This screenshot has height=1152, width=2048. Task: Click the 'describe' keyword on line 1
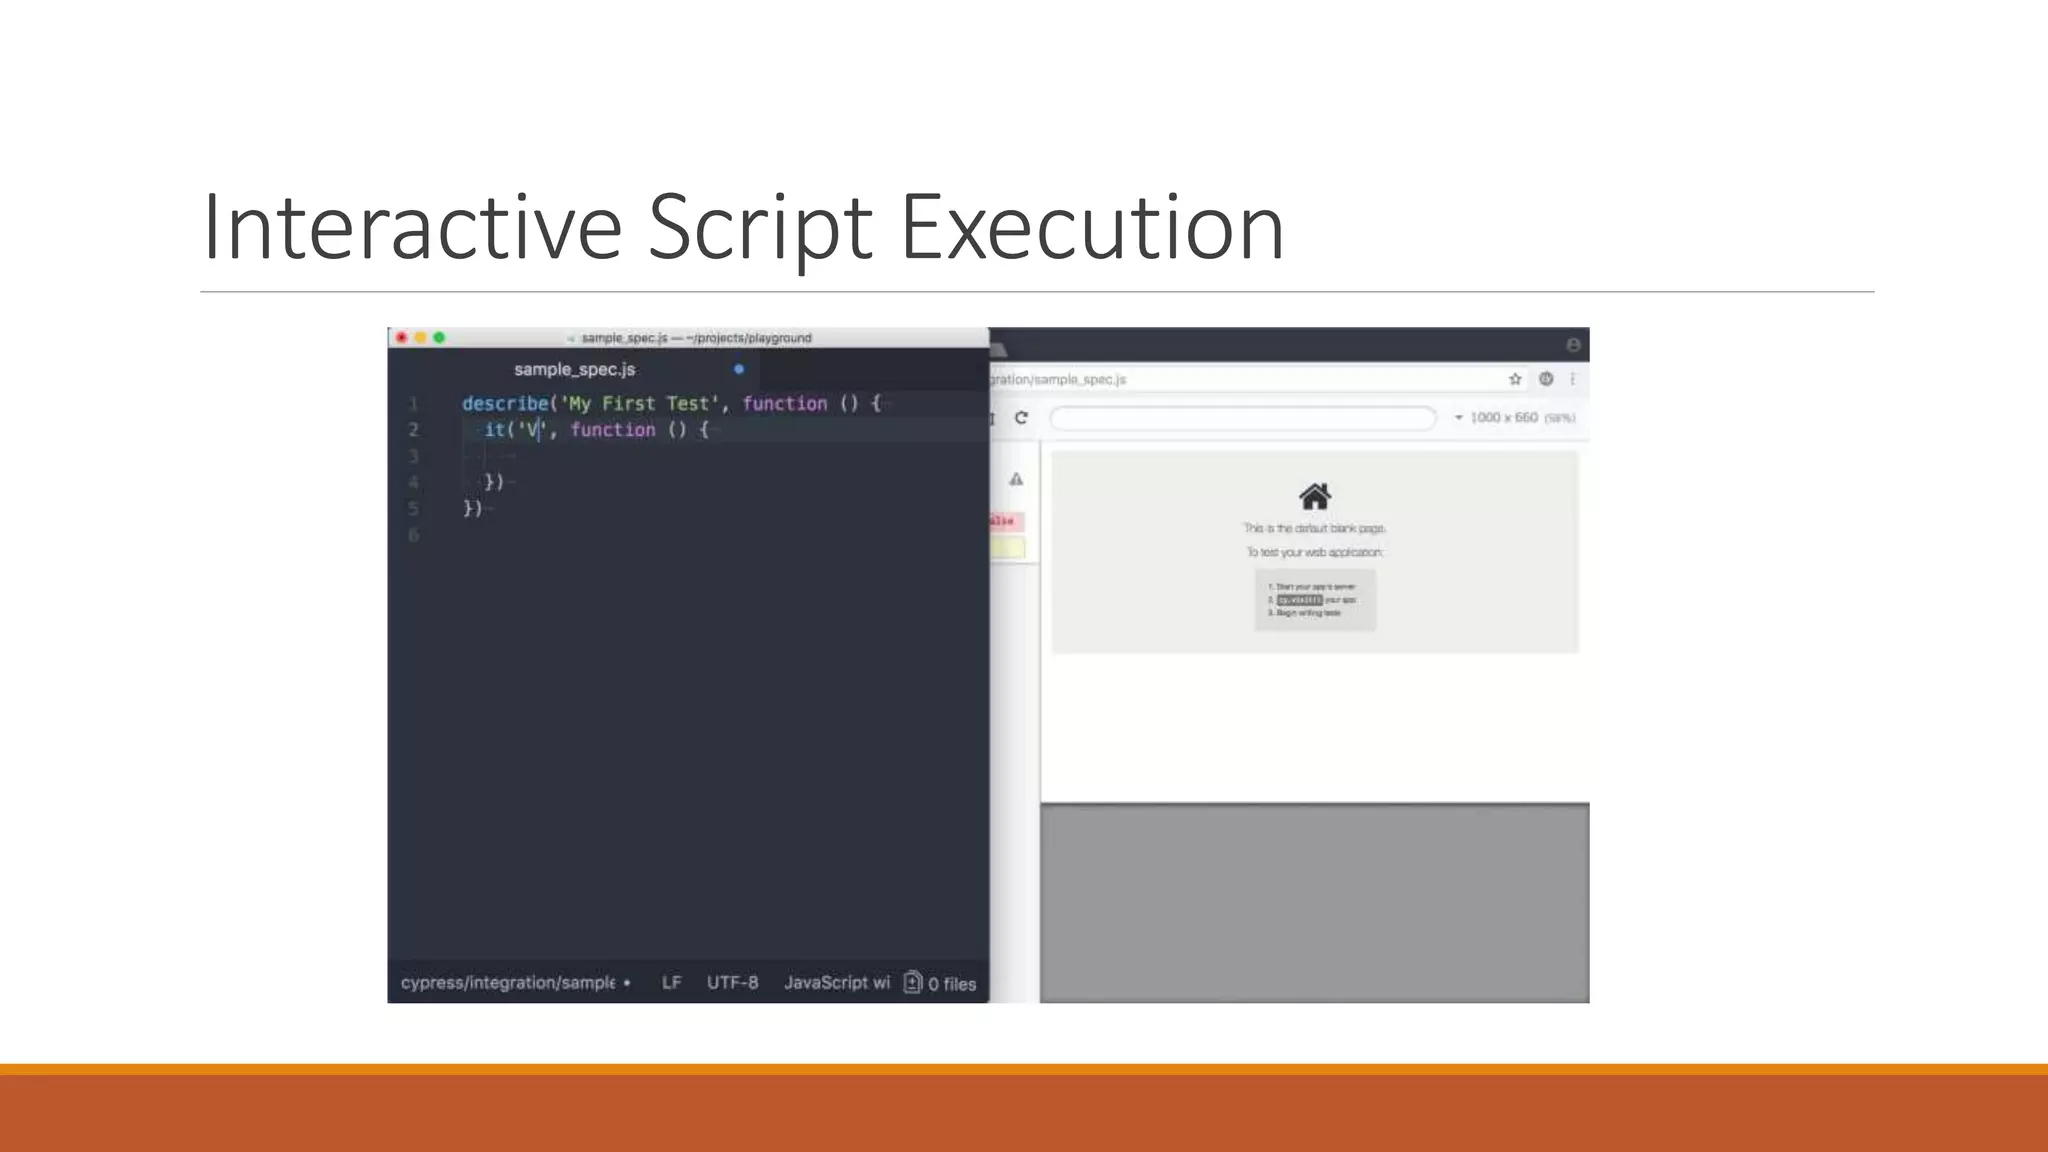click(x=505, y=403)
